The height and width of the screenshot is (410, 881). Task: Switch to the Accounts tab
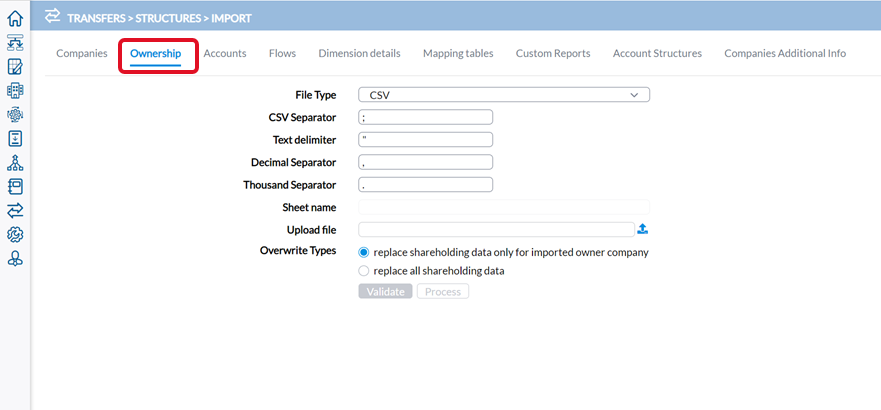(225, 53)
